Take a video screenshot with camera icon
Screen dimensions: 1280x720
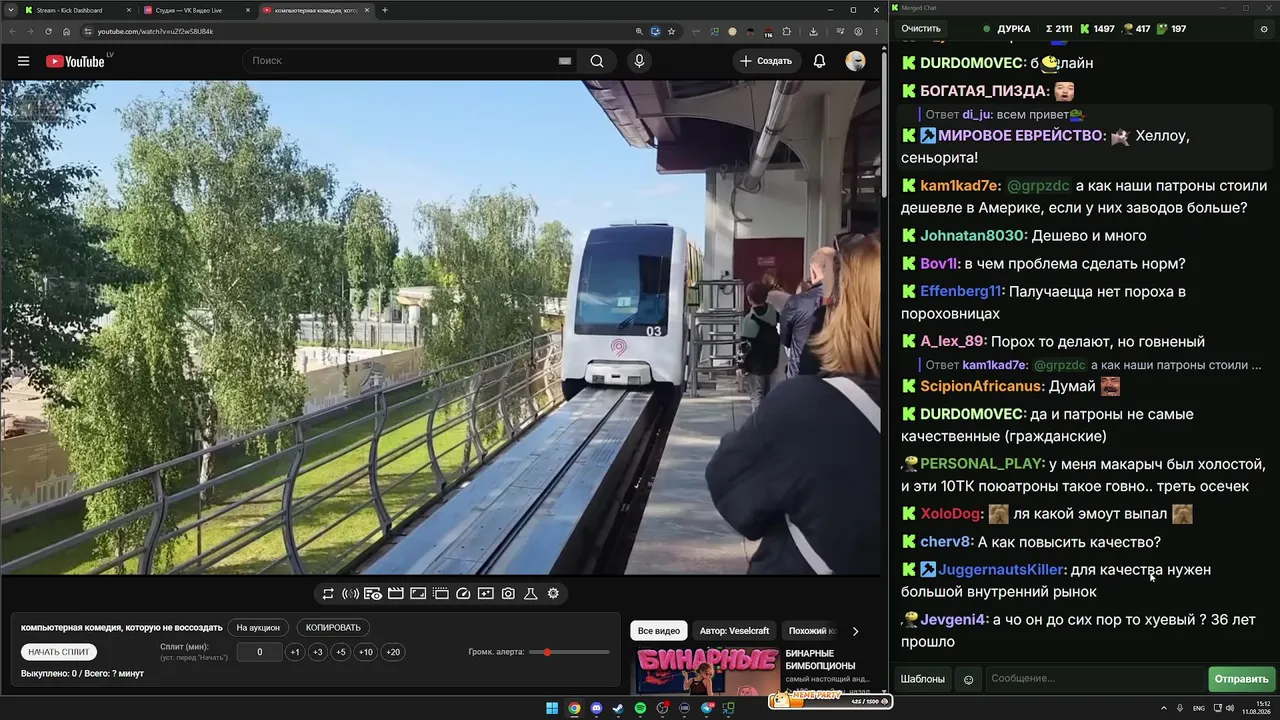[x=508, y=594]
